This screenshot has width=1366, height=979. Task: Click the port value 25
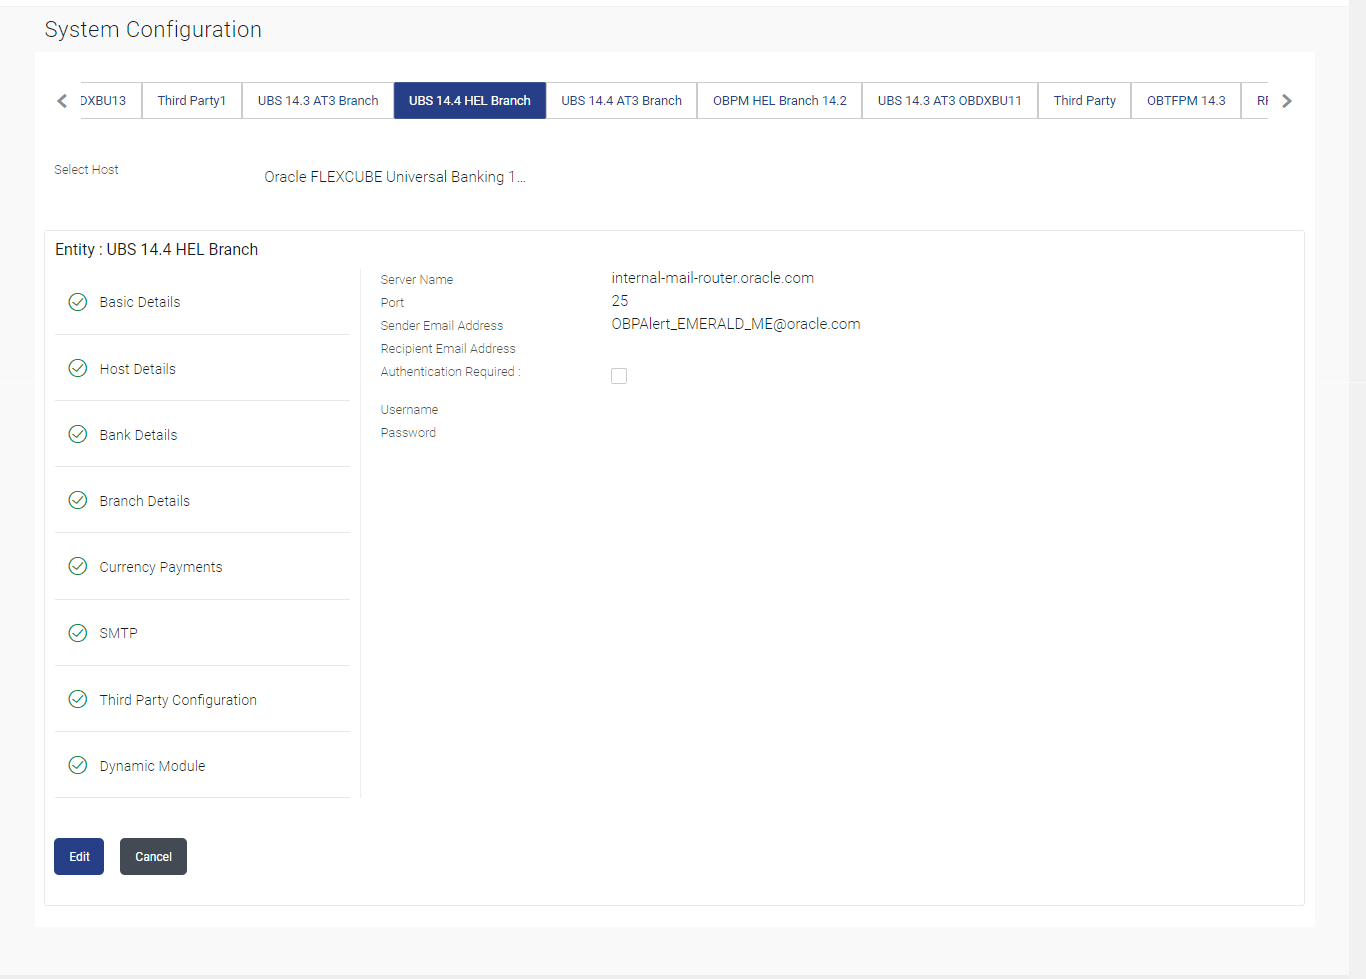(620, 301)
